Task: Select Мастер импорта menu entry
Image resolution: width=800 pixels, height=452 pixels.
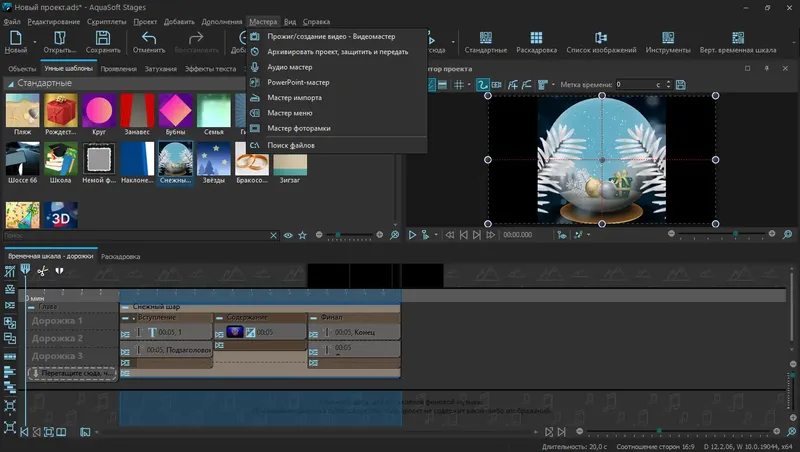Action: click(294, 98)
